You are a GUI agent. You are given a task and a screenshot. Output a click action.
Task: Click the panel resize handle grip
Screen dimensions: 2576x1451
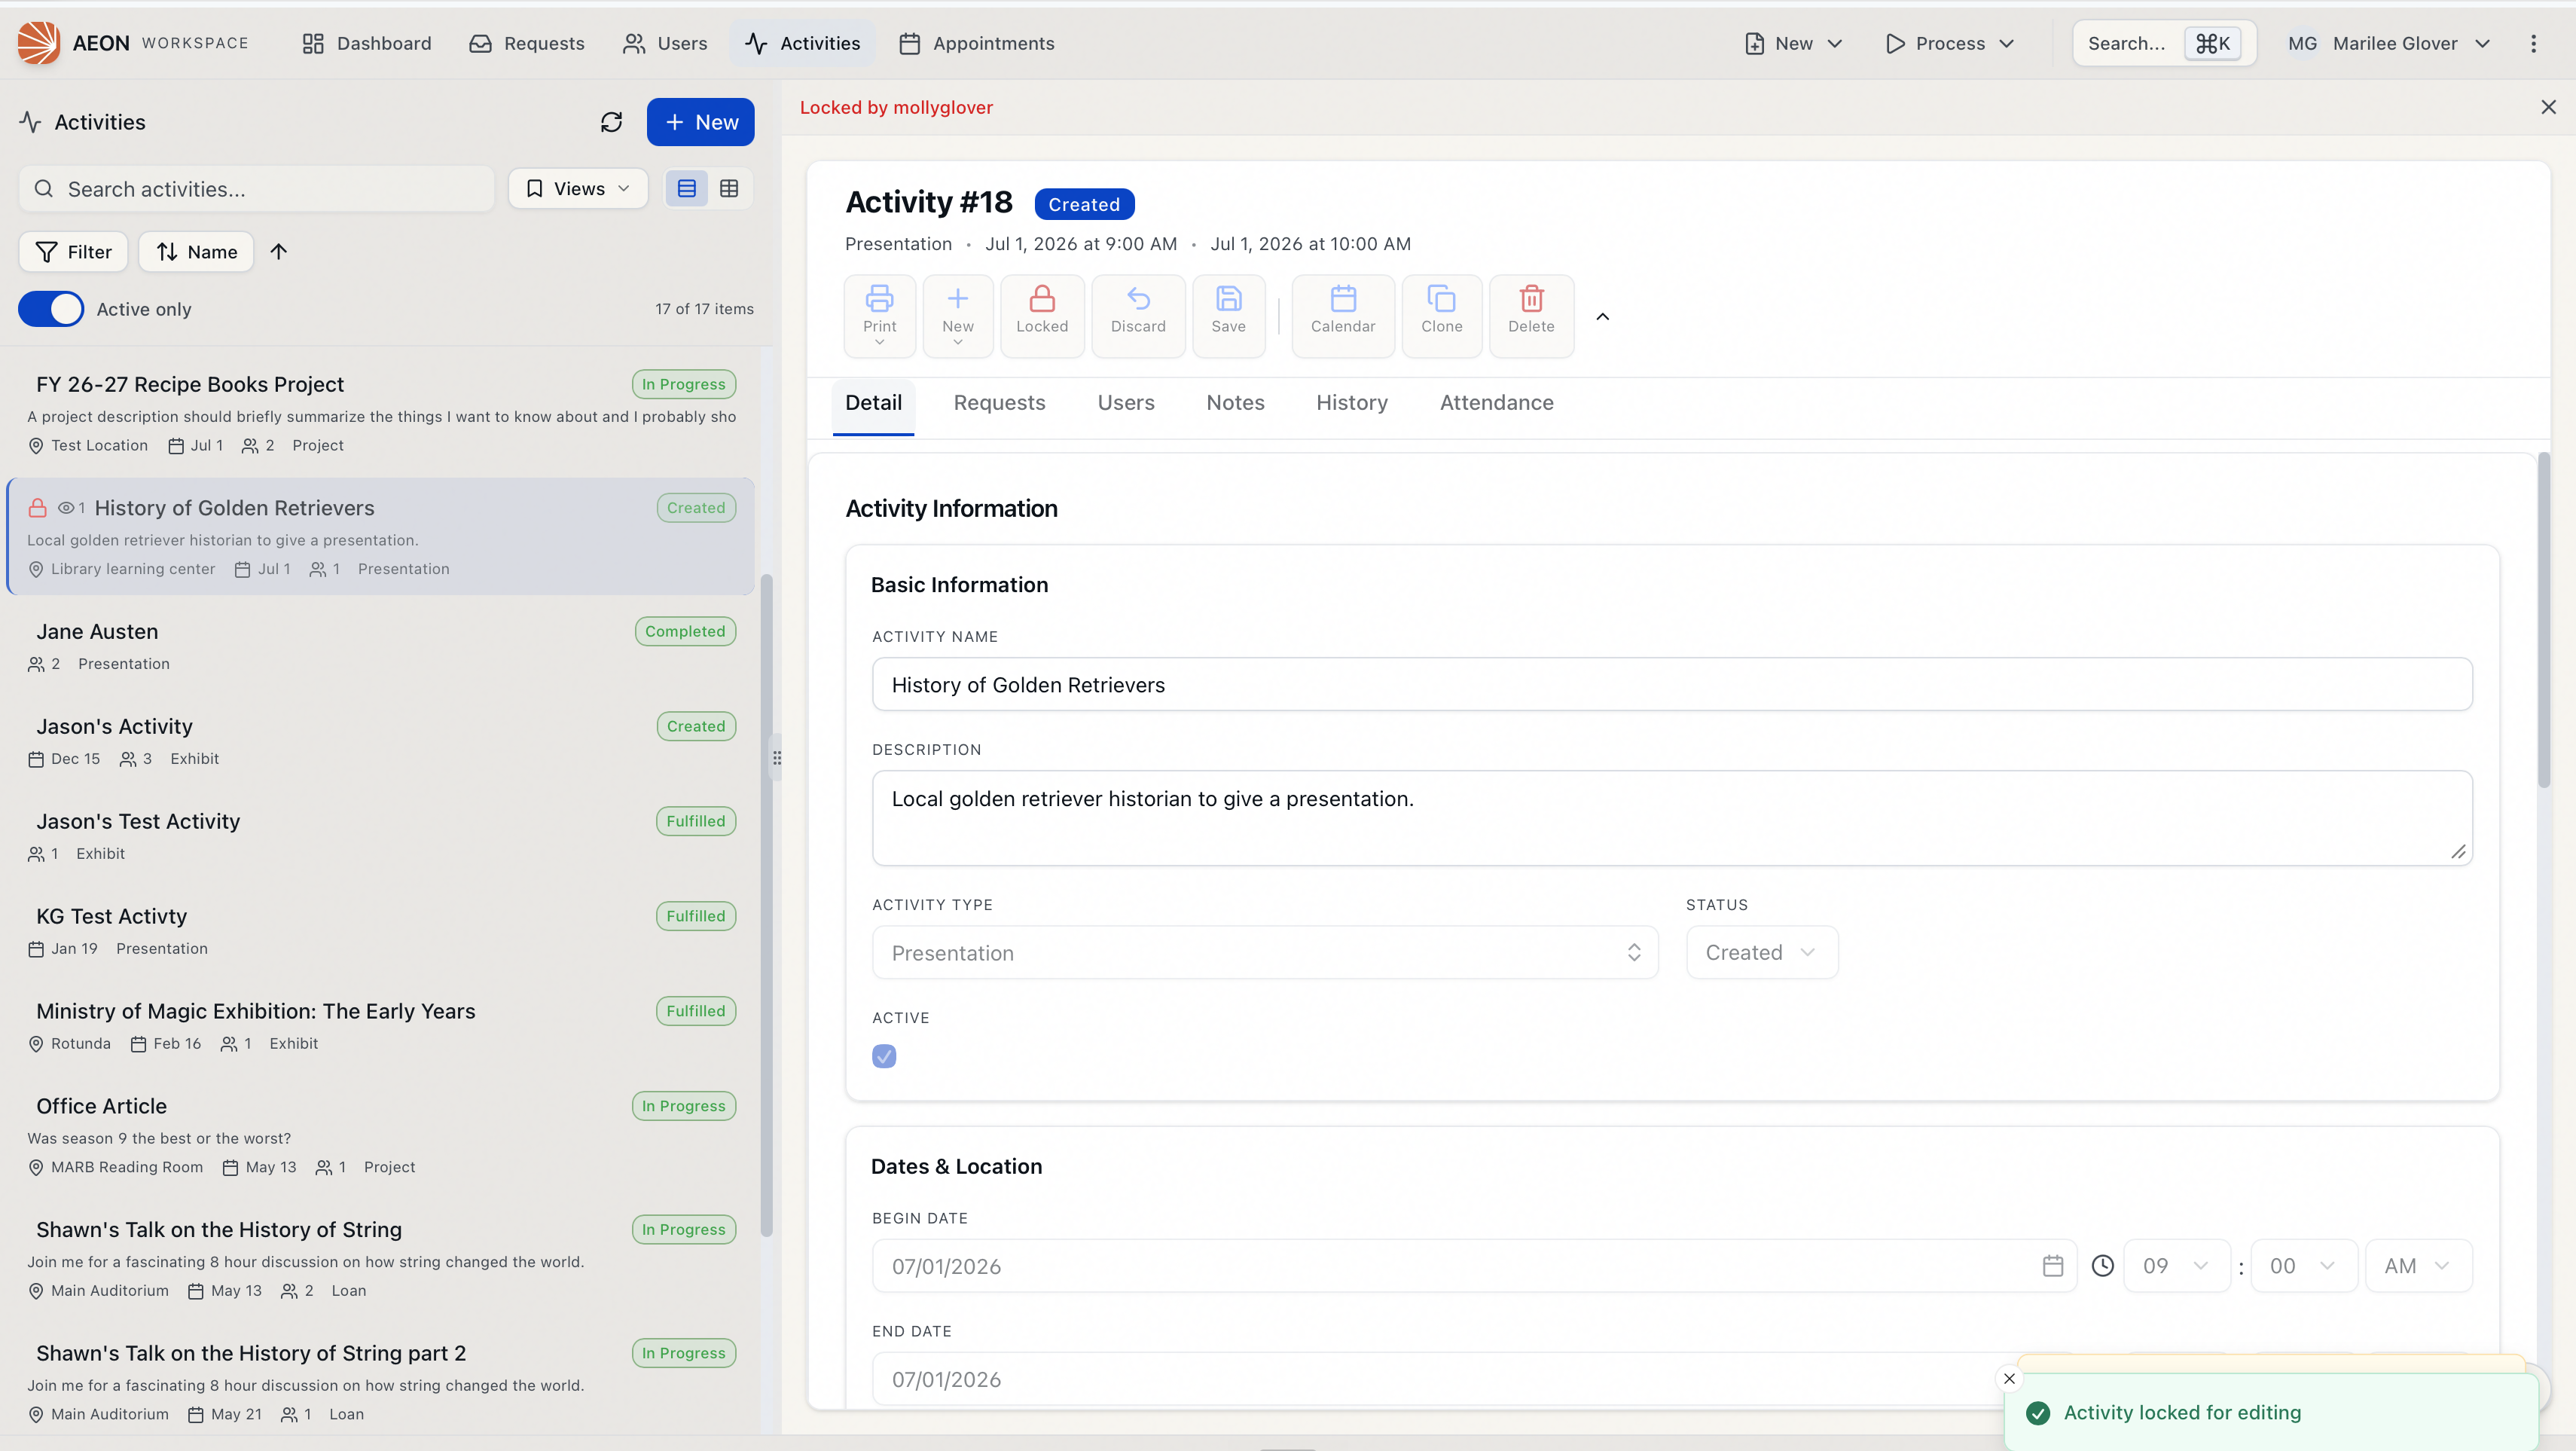(777, 758)
